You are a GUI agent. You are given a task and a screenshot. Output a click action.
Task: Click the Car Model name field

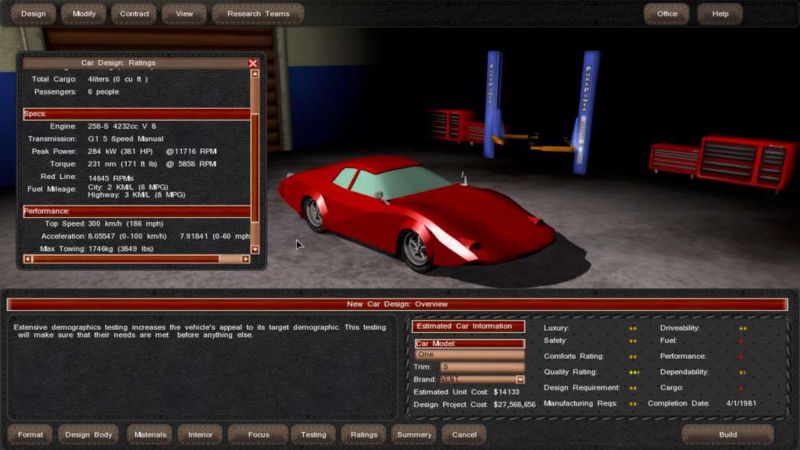click(469, 354)
